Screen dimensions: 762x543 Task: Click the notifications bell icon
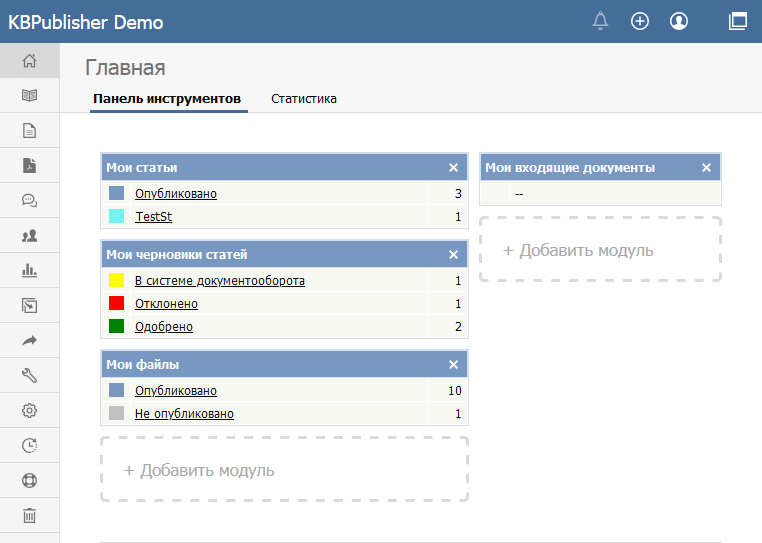tap(600, 21)
